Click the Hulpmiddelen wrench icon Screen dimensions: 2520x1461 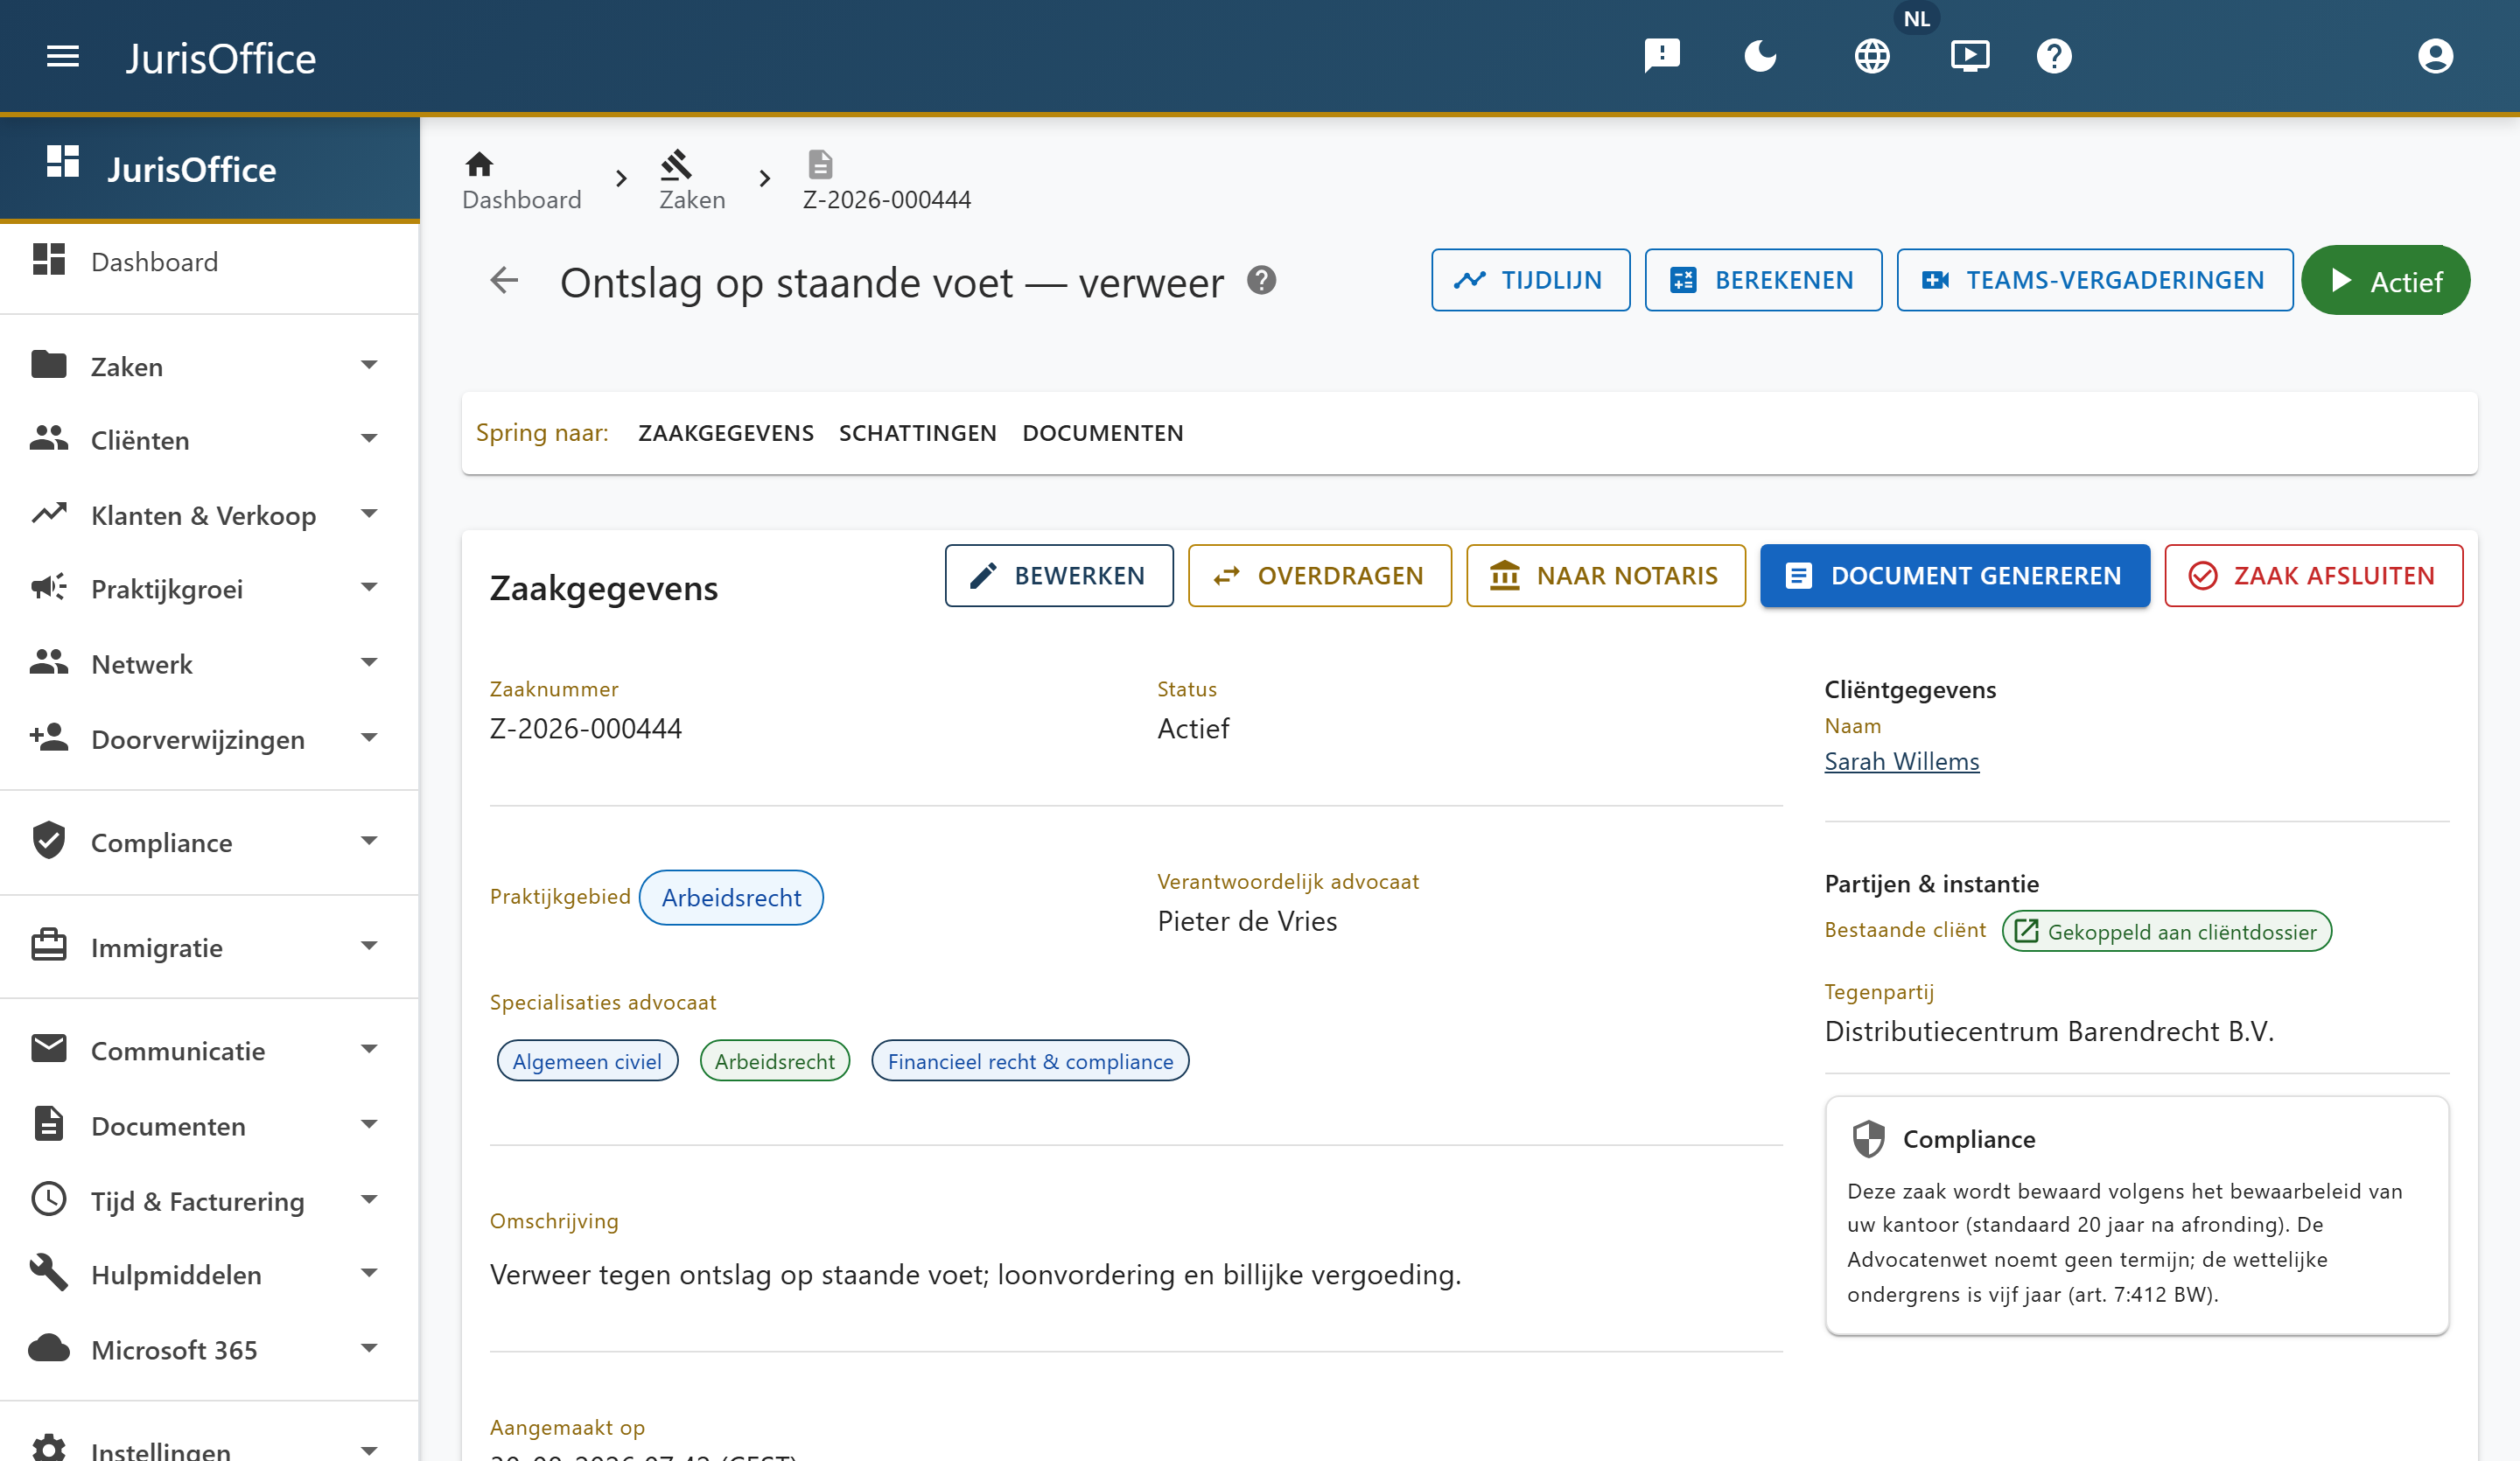coord(48,1273)
